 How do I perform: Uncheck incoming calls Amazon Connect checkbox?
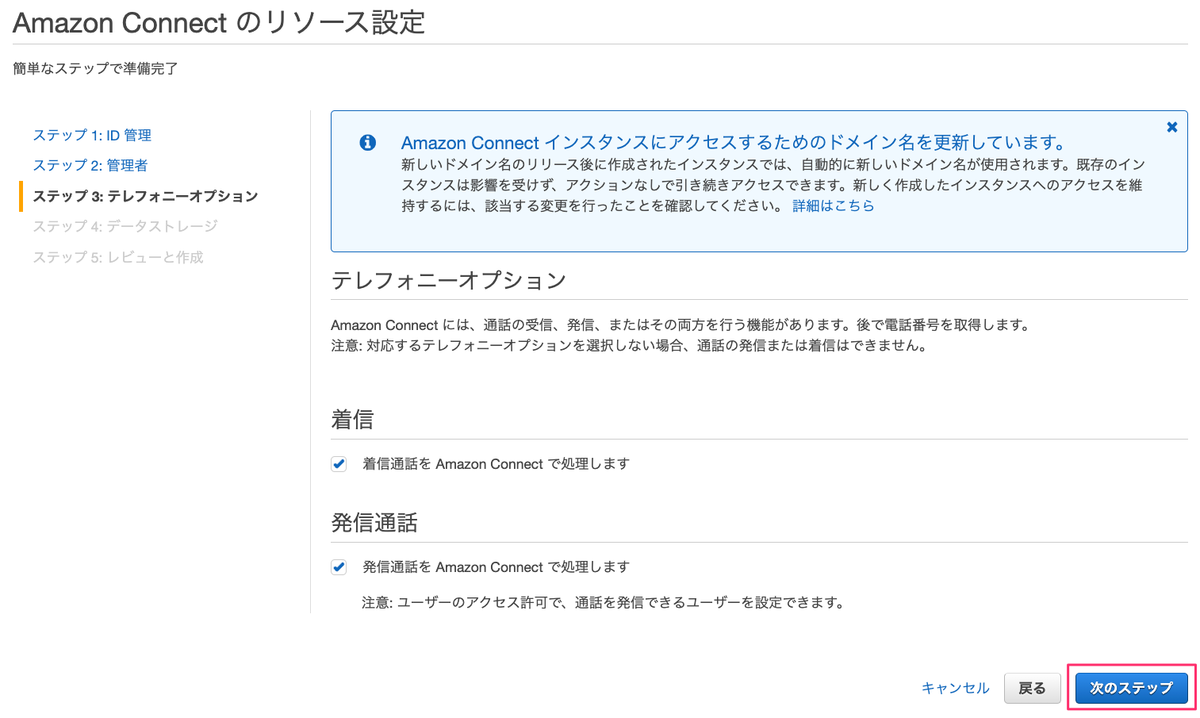tap(339, 464)
